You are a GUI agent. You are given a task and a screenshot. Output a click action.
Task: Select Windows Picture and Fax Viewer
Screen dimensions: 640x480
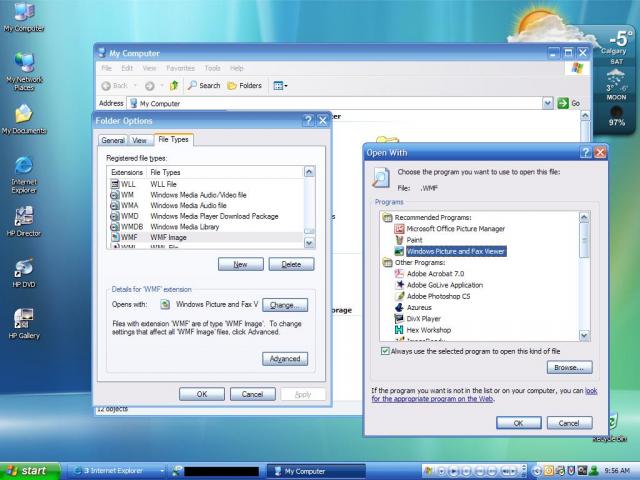[451, 251]
